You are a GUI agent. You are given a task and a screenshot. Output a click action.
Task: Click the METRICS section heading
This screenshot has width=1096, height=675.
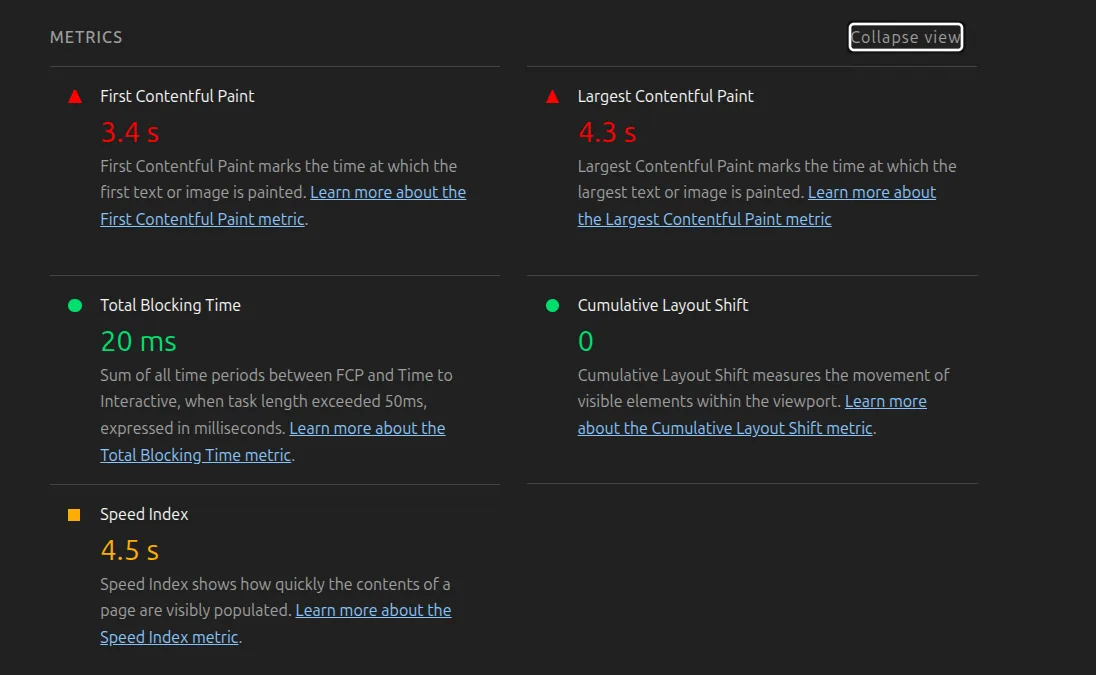[86, 37]
